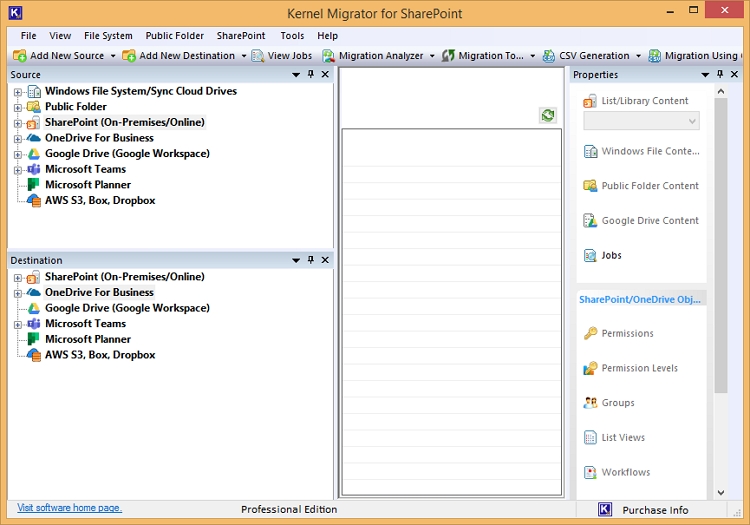
Task: Select SharePoint icon in Destination tree
Action: tap(33, 277)
